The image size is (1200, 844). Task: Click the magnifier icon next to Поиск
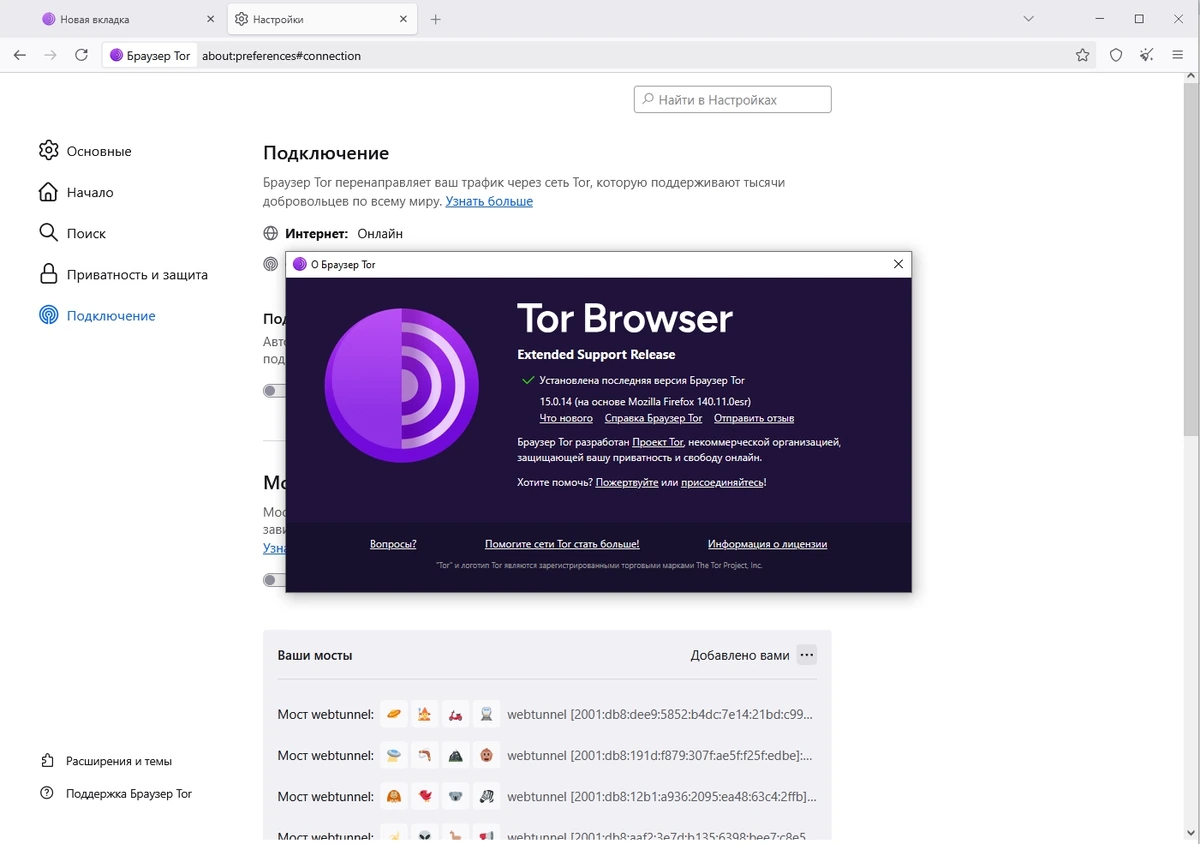[48, 232]
